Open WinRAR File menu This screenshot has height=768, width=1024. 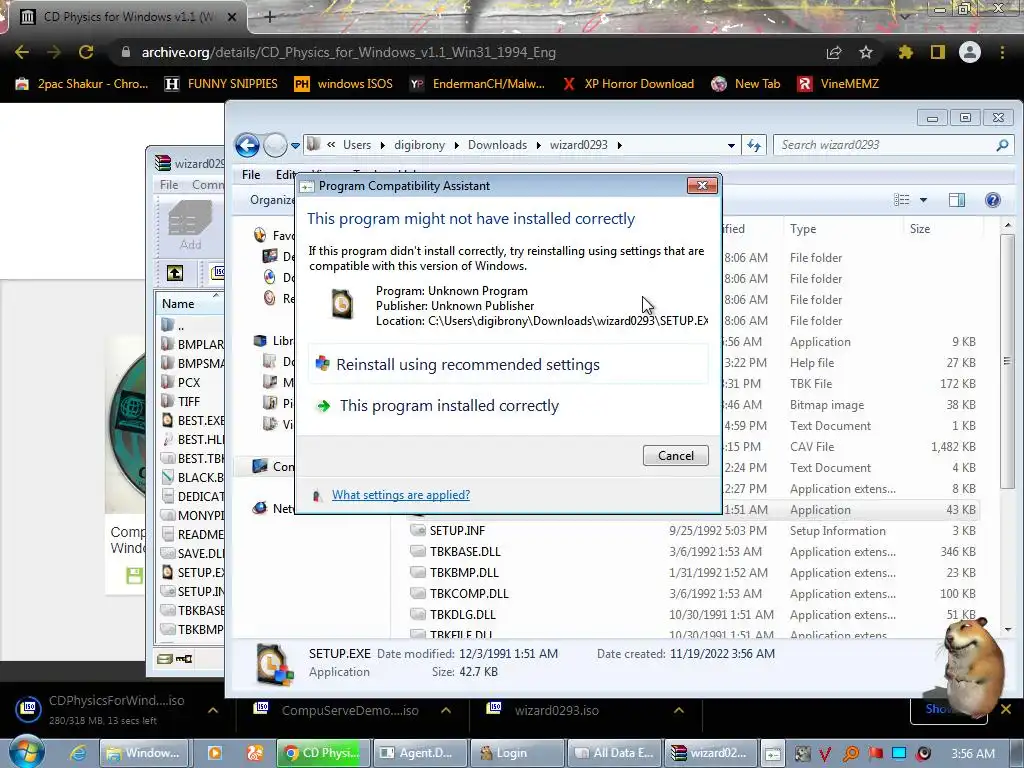169,185
